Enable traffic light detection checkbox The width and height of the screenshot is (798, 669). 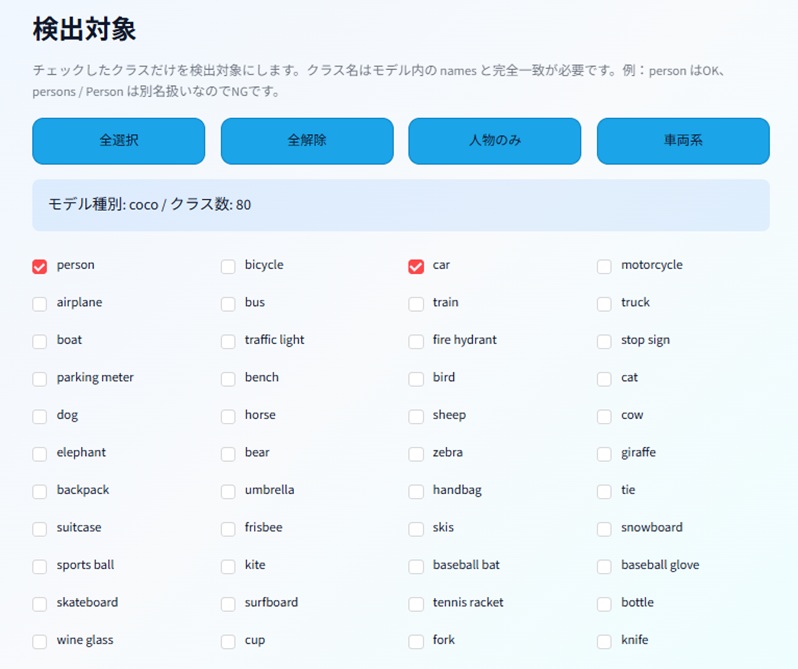pos(228,341)
